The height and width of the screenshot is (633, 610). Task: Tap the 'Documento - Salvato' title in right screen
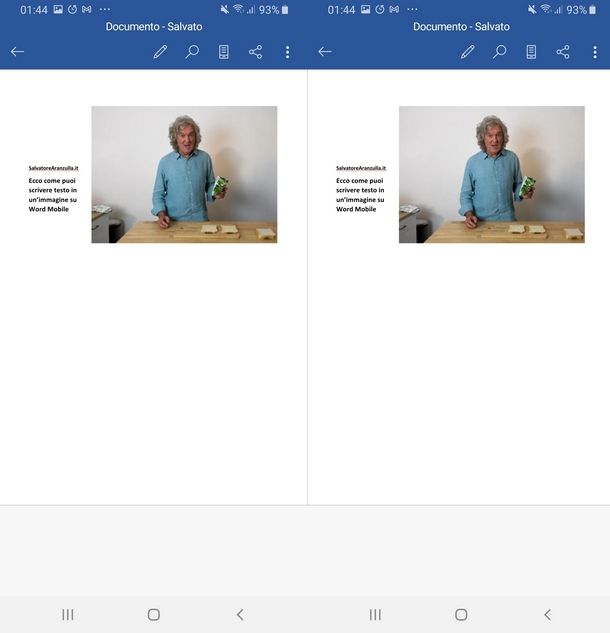click(x=461, y=27)
